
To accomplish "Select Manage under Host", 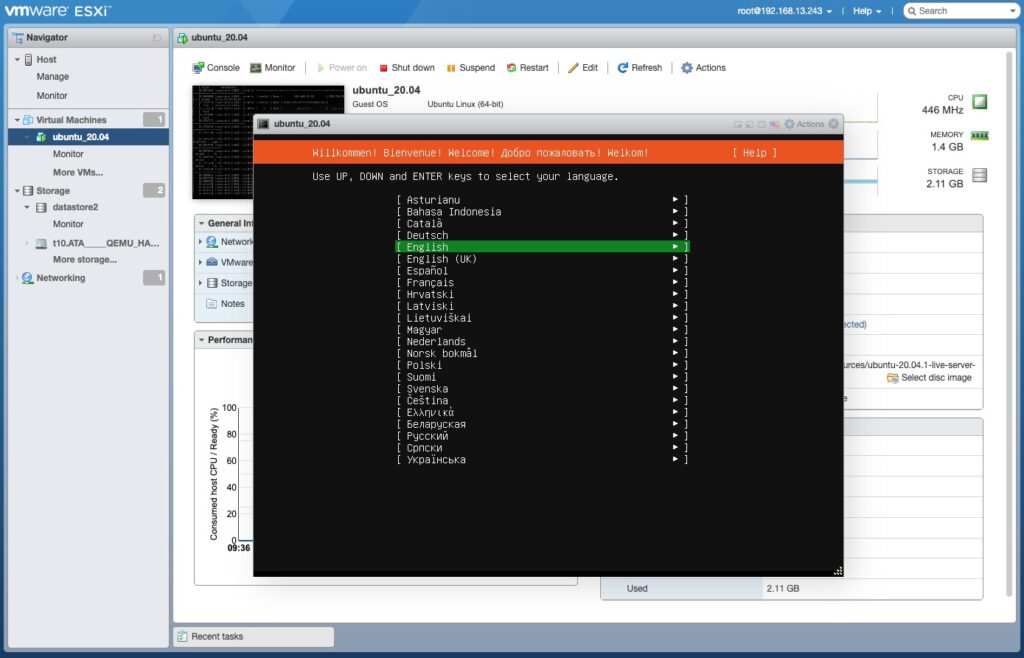I will point(53,76).
